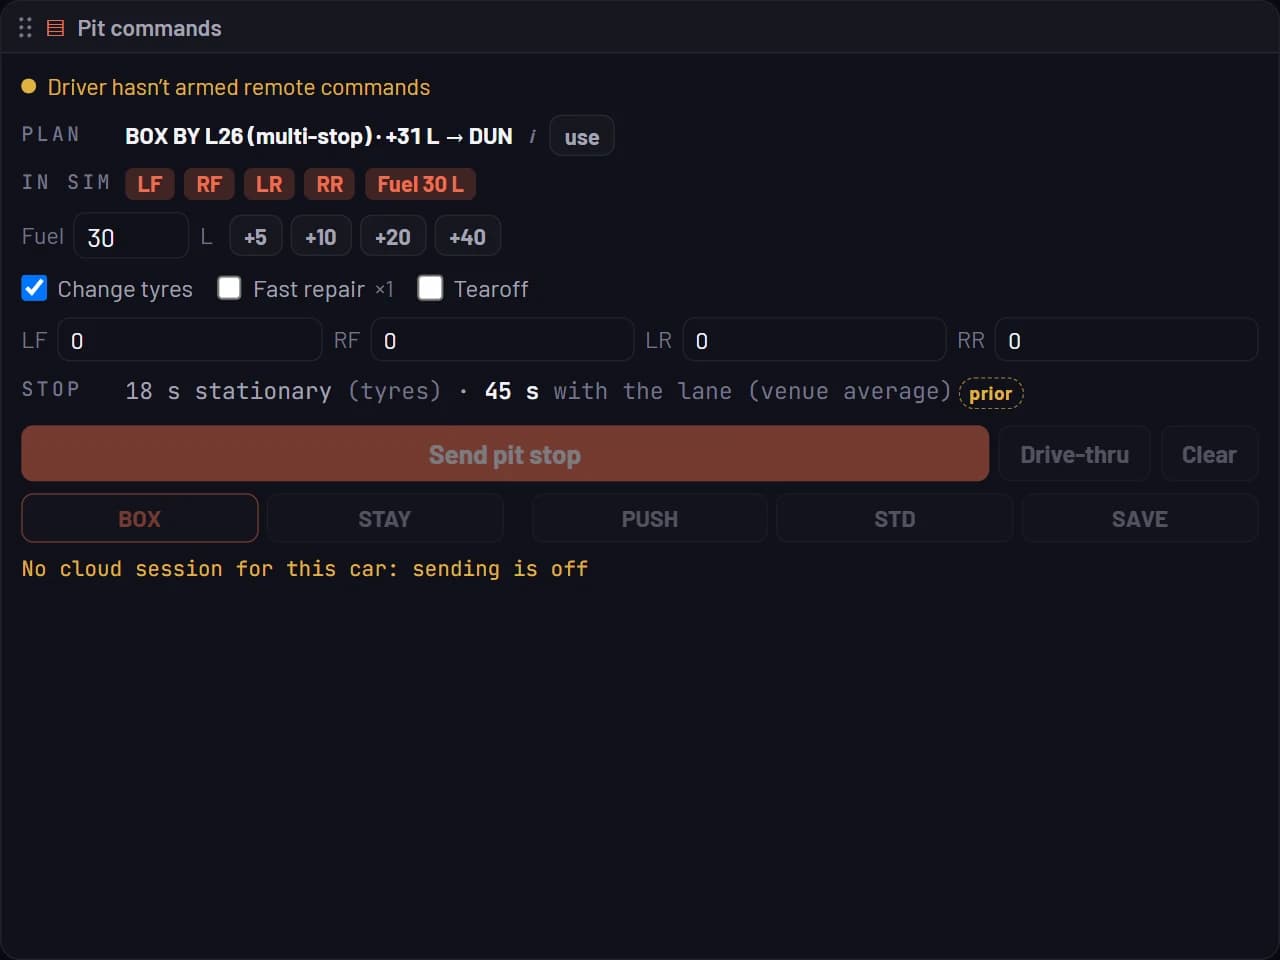Click the RR pressure input field
1280x960 pixels.
1126,340
